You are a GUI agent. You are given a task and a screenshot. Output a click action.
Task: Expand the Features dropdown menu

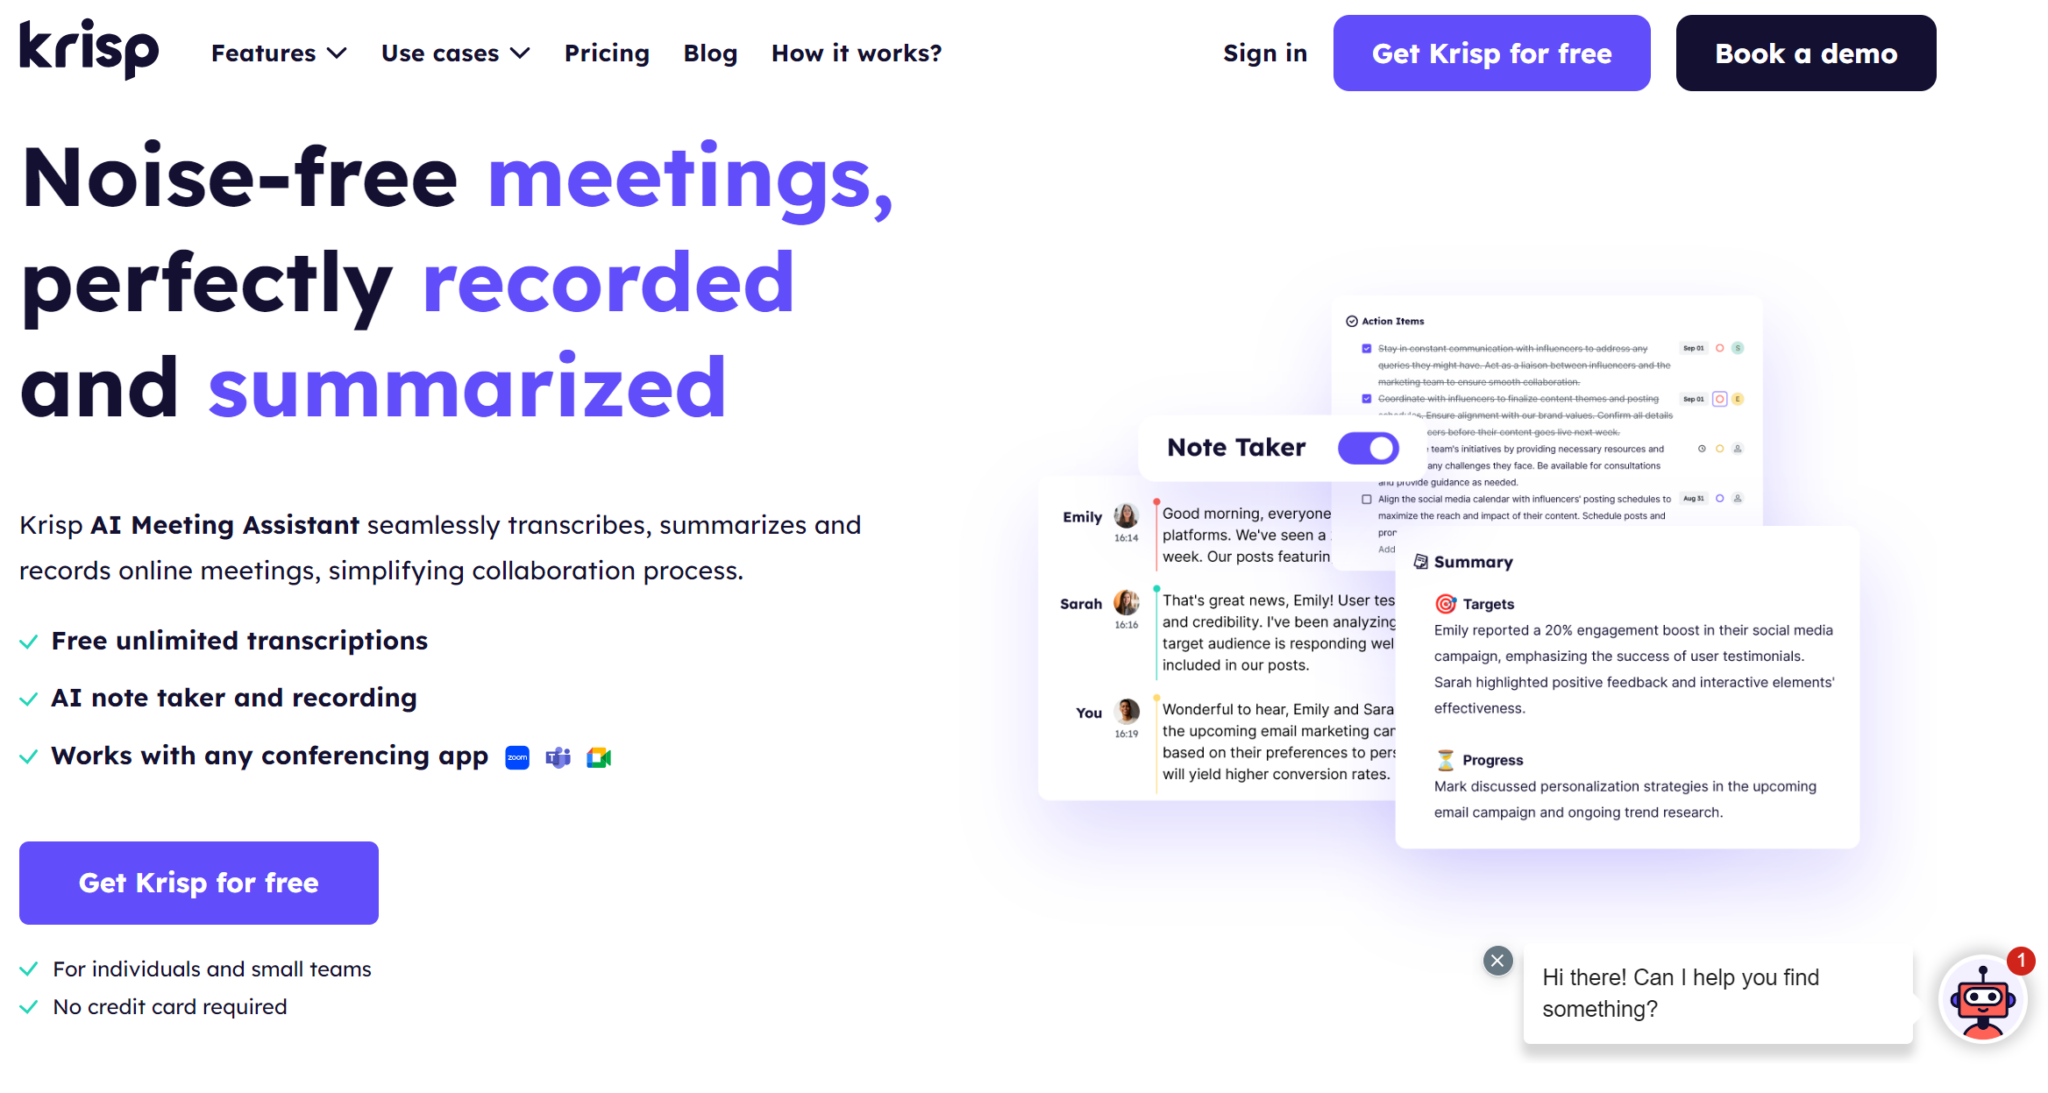(276, 54)
